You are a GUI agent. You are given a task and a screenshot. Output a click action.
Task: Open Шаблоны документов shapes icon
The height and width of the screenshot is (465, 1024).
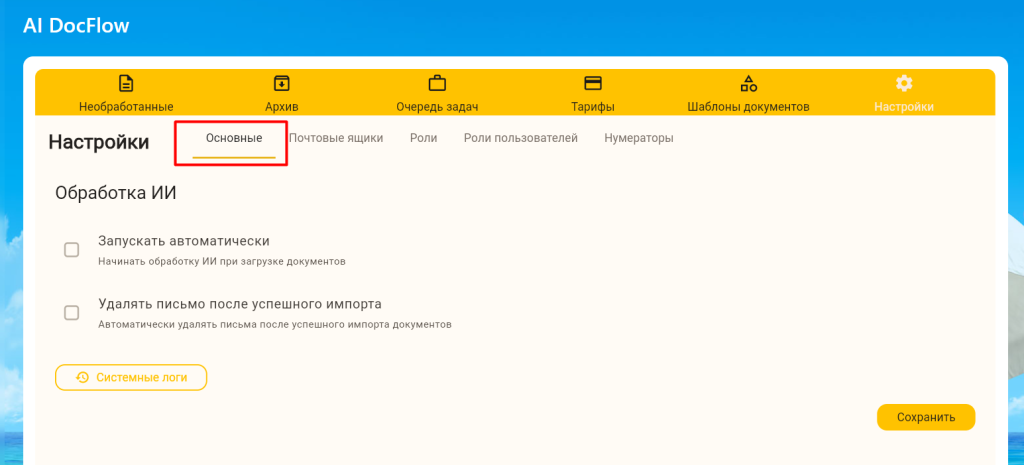pos(748,83)
